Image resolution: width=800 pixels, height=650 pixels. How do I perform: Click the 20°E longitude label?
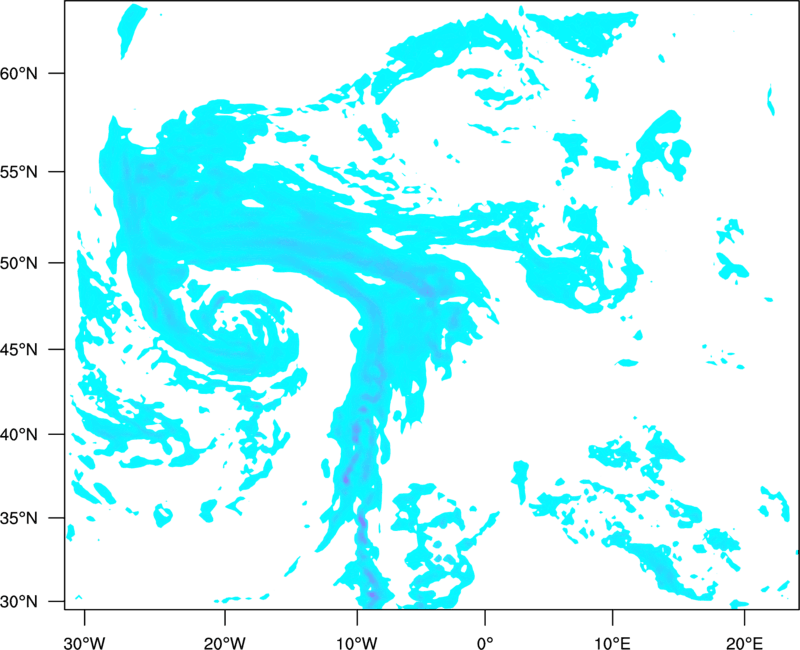(744, 643)
